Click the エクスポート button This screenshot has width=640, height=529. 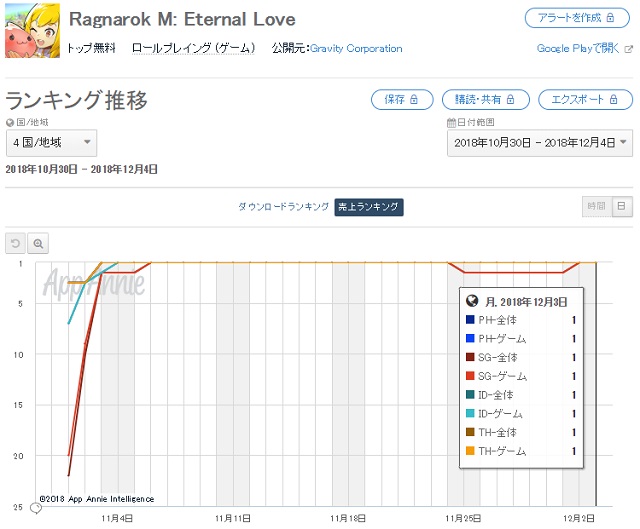(x=585, y=100)
